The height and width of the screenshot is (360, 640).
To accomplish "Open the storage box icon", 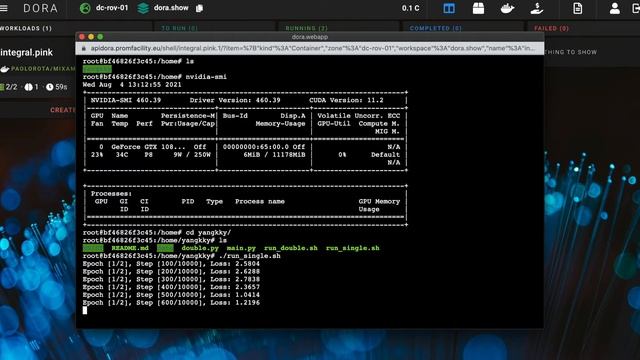I will (478, 8).
